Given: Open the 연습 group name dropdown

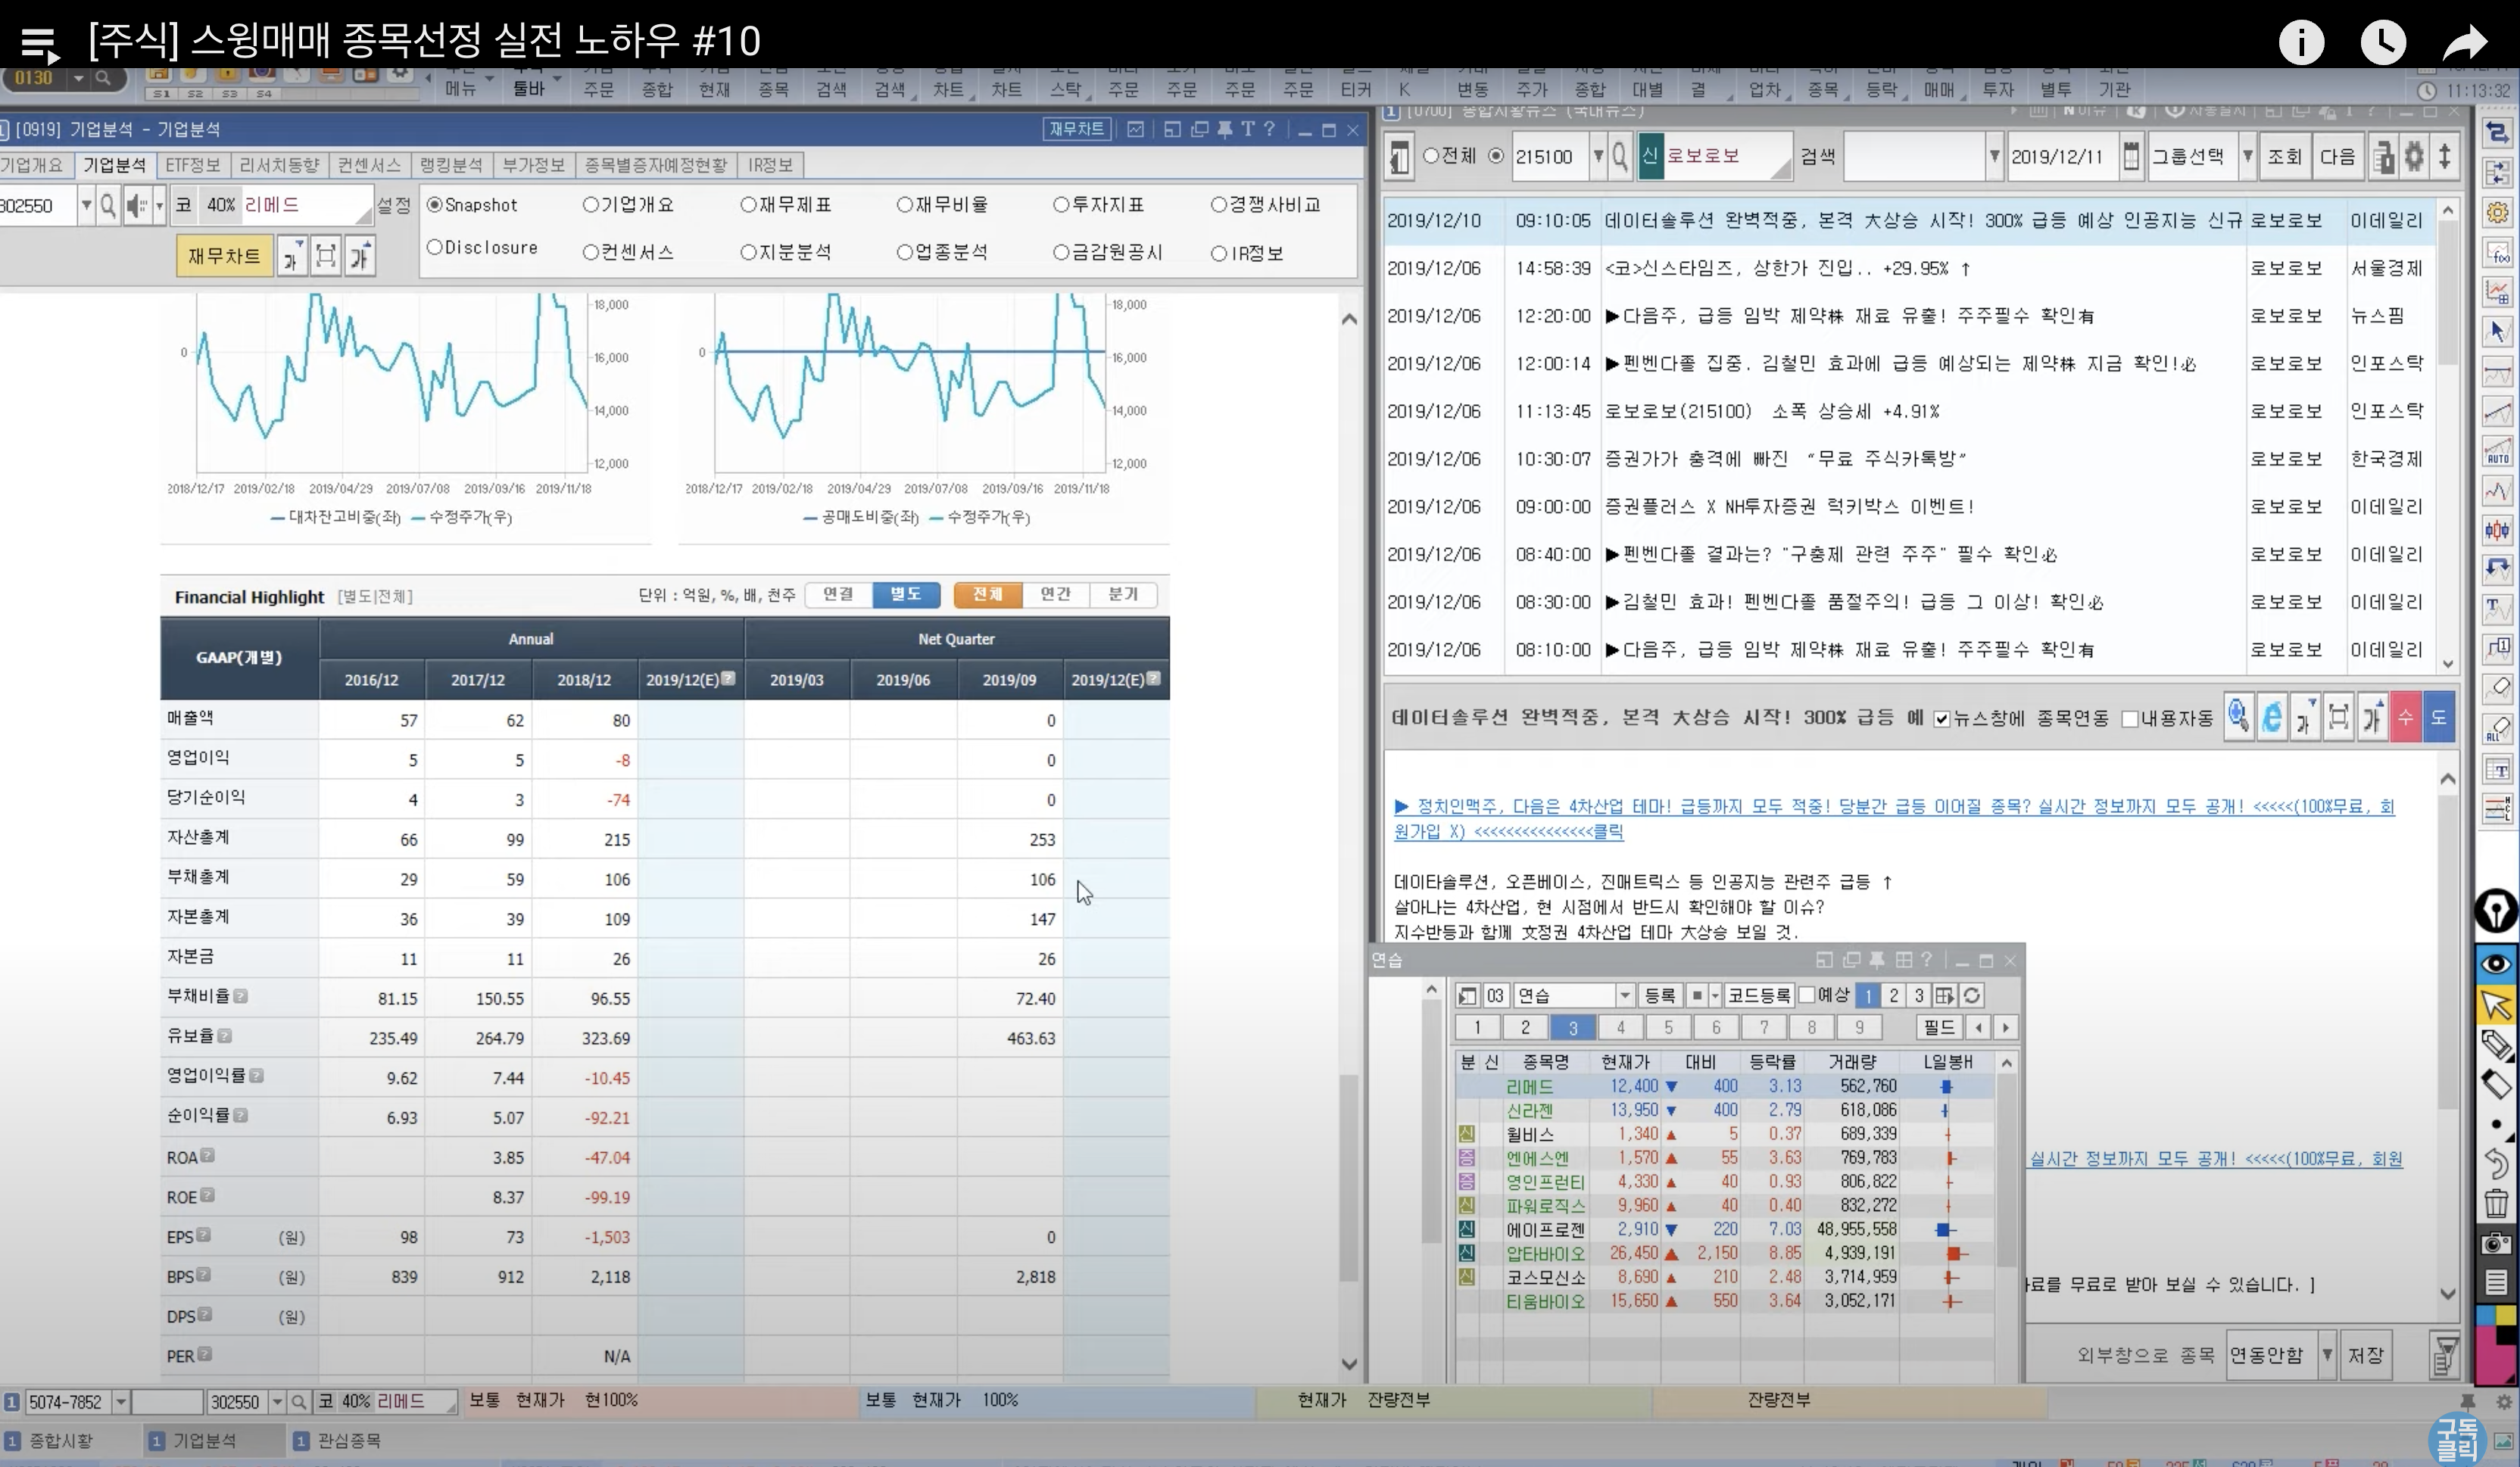Looking at the screenshot, I should pyautogui.click(x=1624, y=995).
